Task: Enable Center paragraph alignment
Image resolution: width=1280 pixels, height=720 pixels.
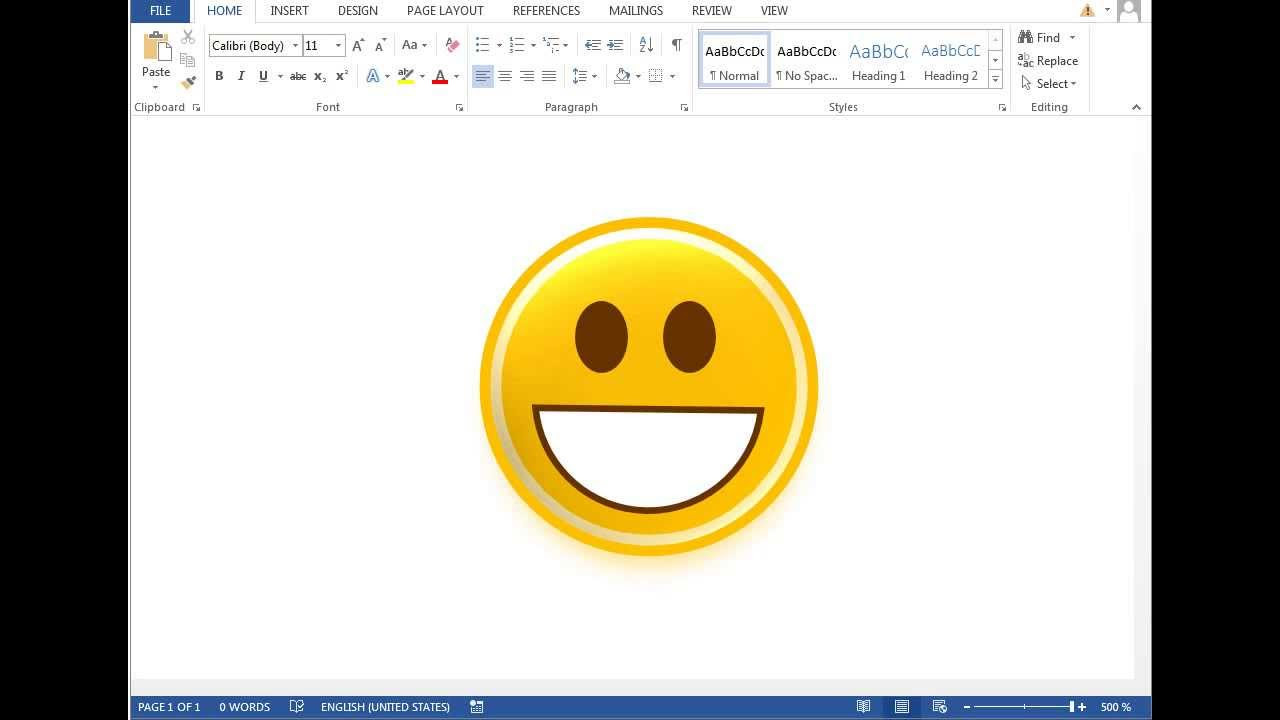Action: click(504, 75)
